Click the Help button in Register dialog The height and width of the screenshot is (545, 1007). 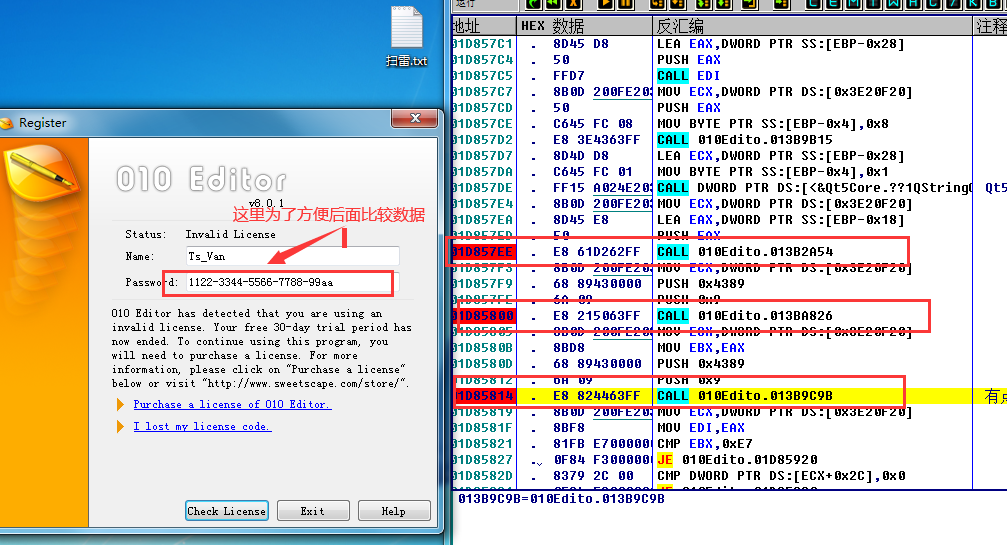394,511
